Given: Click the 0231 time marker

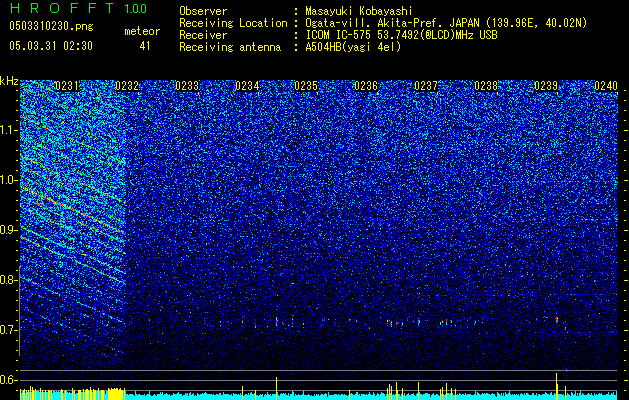Looking at the screenshot, I should 67,86.
